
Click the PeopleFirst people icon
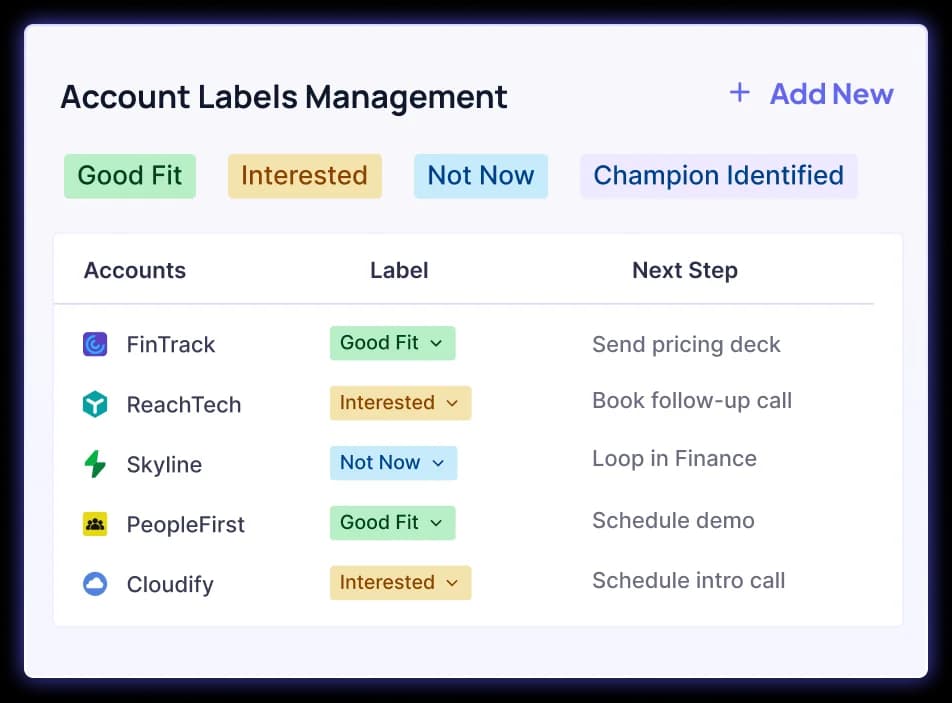(x=95, y=524)
